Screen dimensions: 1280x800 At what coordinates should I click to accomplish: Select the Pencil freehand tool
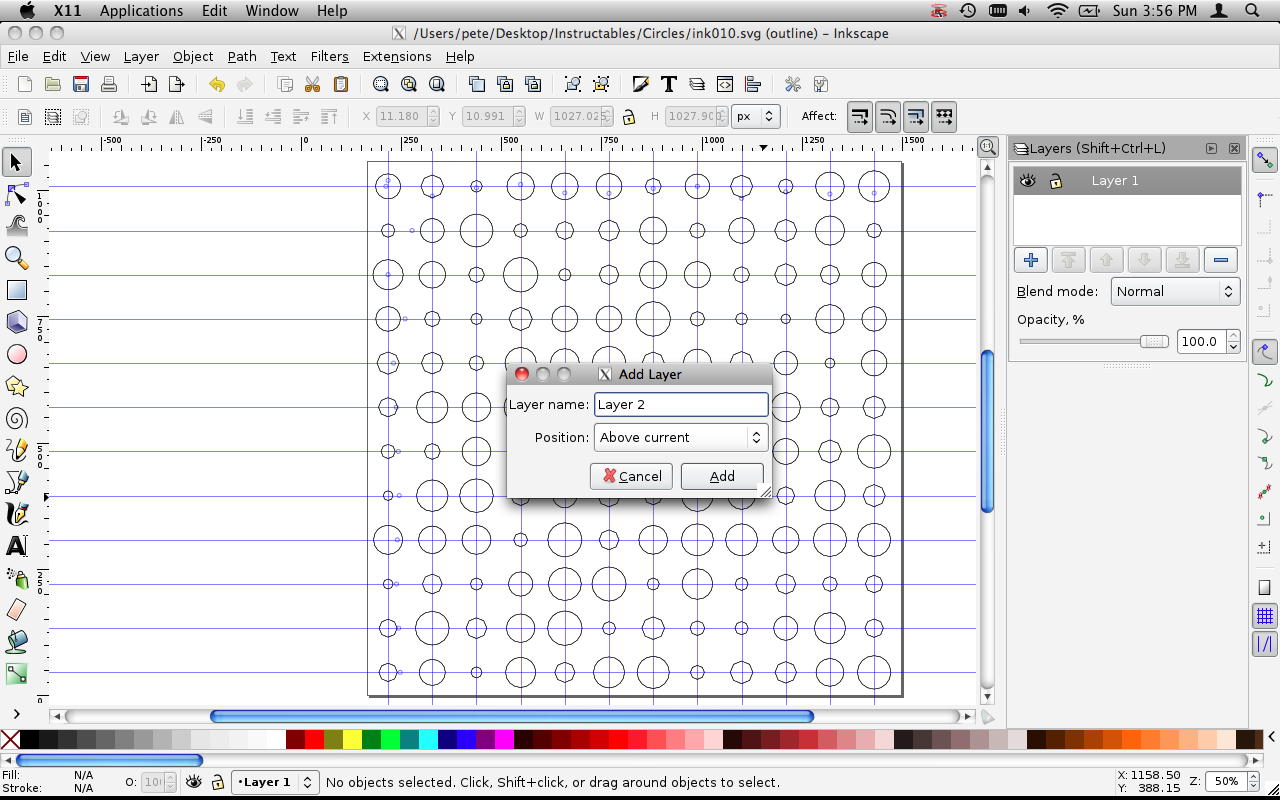[16, 450]
